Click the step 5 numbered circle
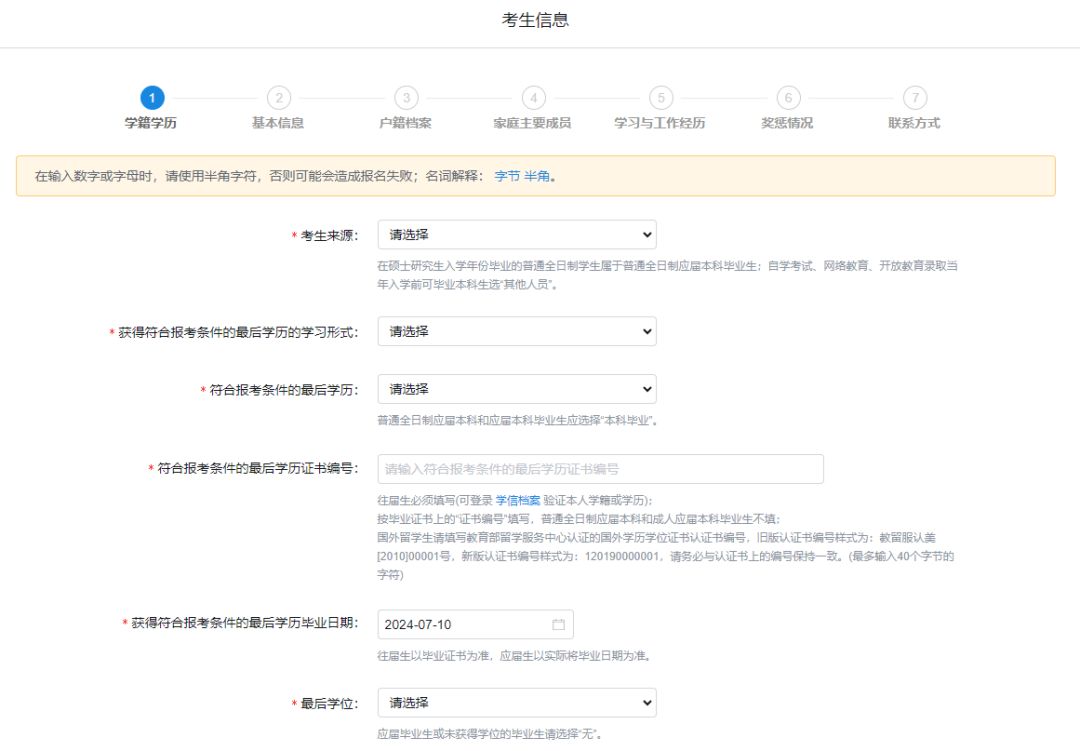Image resolution: width=1080 pixels, height=751 pixels. point(660,98)
